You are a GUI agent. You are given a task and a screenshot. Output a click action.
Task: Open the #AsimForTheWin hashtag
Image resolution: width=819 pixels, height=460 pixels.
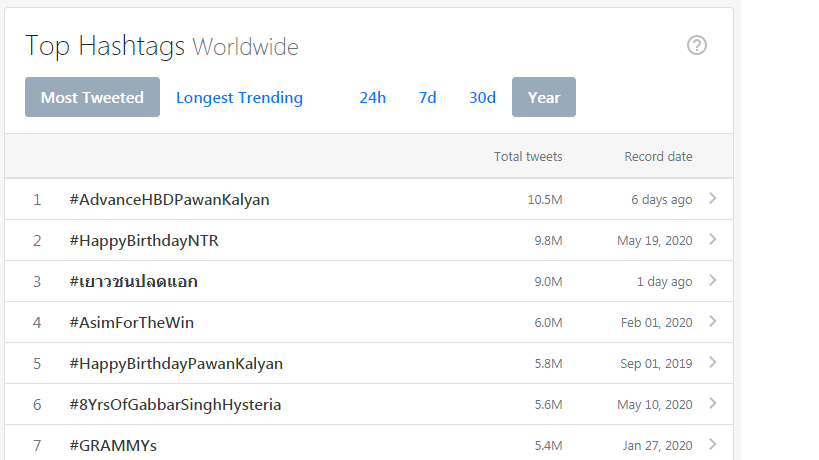(x=131, y=323)
